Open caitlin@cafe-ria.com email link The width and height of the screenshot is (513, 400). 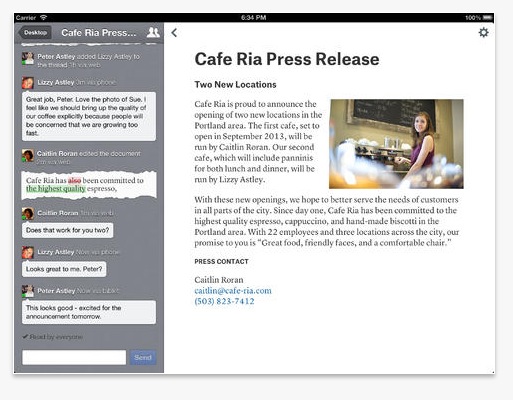coord(233,291)
